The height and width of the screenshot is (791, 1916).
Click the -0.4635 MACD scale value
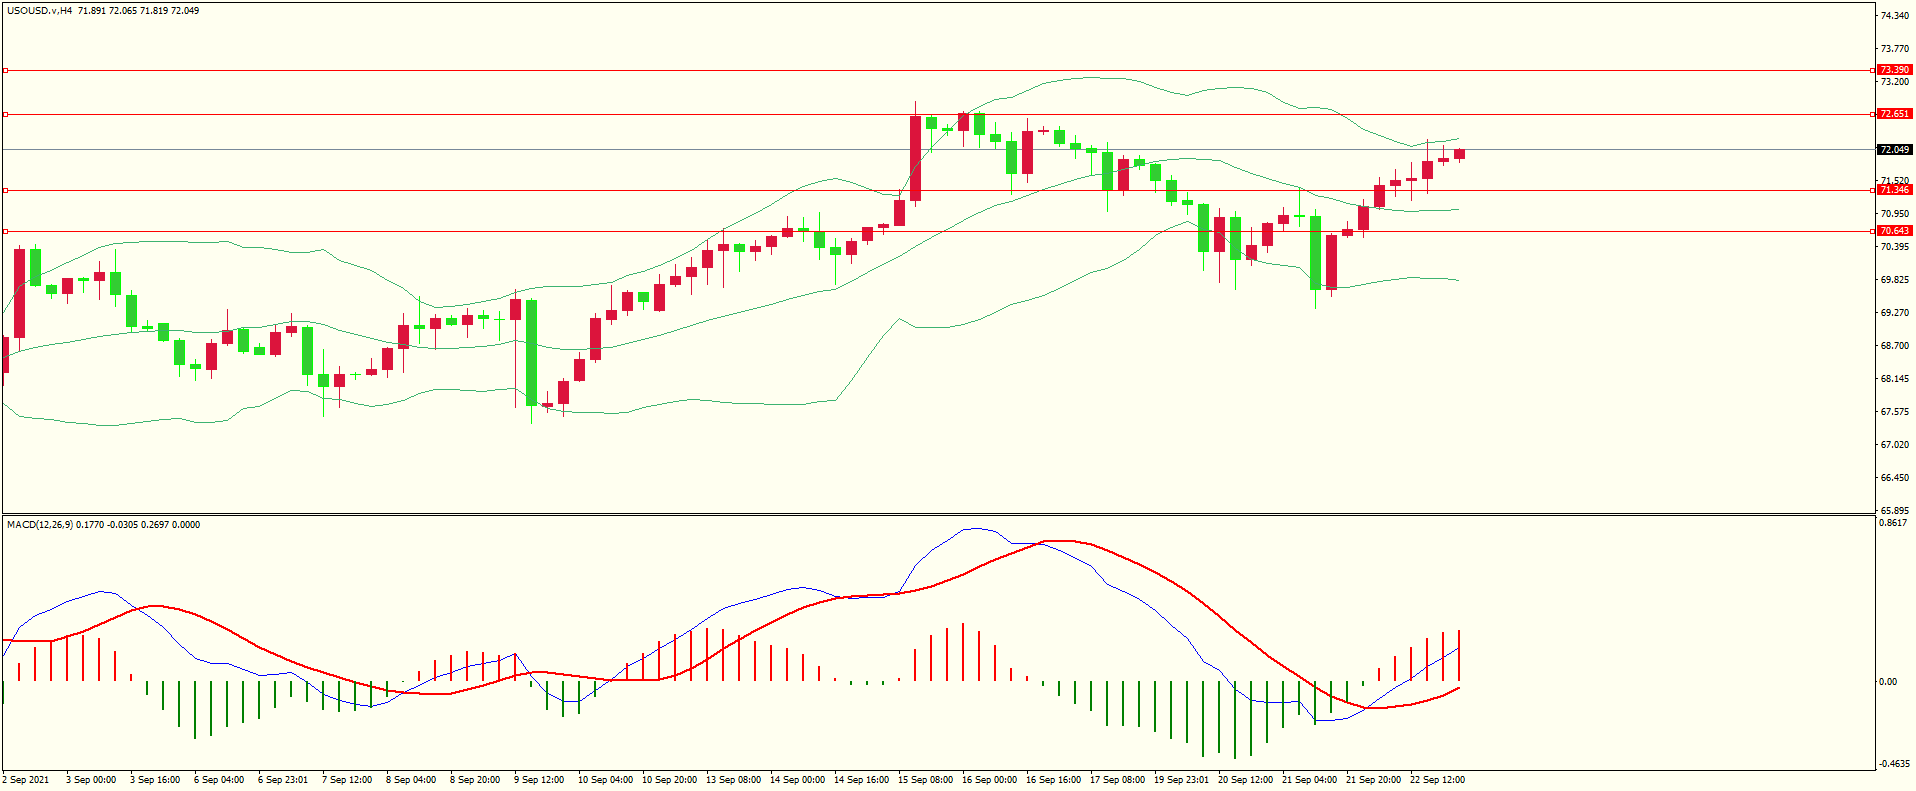[1895, 764]
